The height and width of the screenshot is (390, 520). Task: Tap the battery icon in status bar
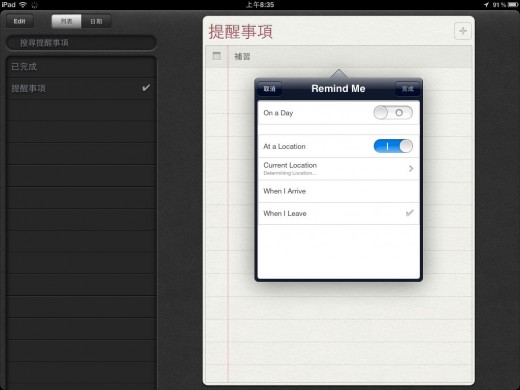(513, 5)
